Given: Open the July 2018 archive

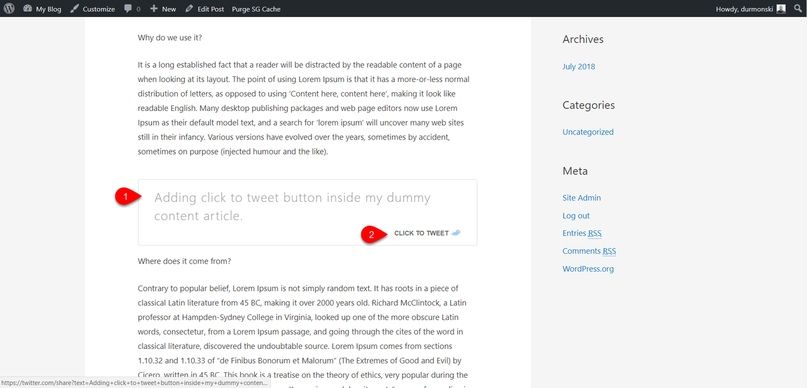Looking at the screenshot, I should point(578,66).
